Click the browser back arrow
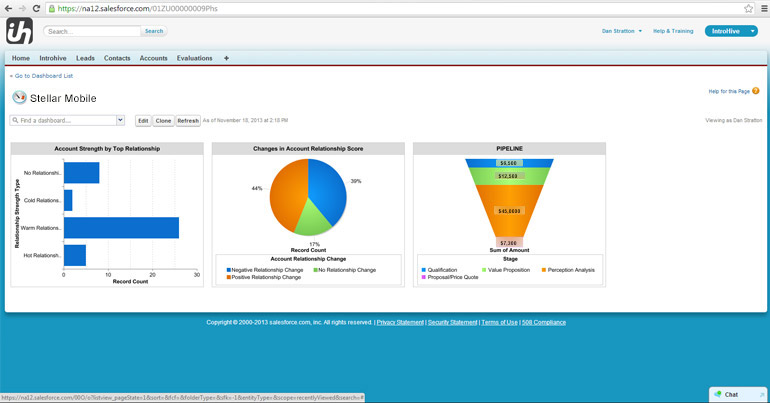 point(8,8)
